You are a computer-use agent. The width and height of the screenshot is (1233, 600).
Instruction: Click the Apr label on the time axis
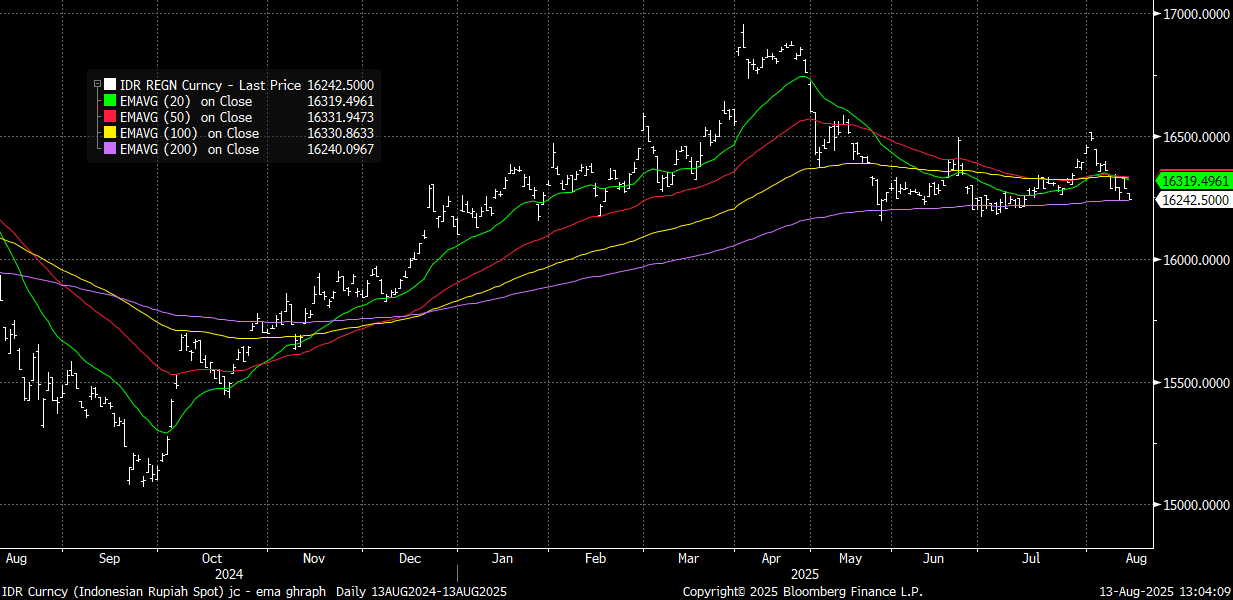coord(770,558)
